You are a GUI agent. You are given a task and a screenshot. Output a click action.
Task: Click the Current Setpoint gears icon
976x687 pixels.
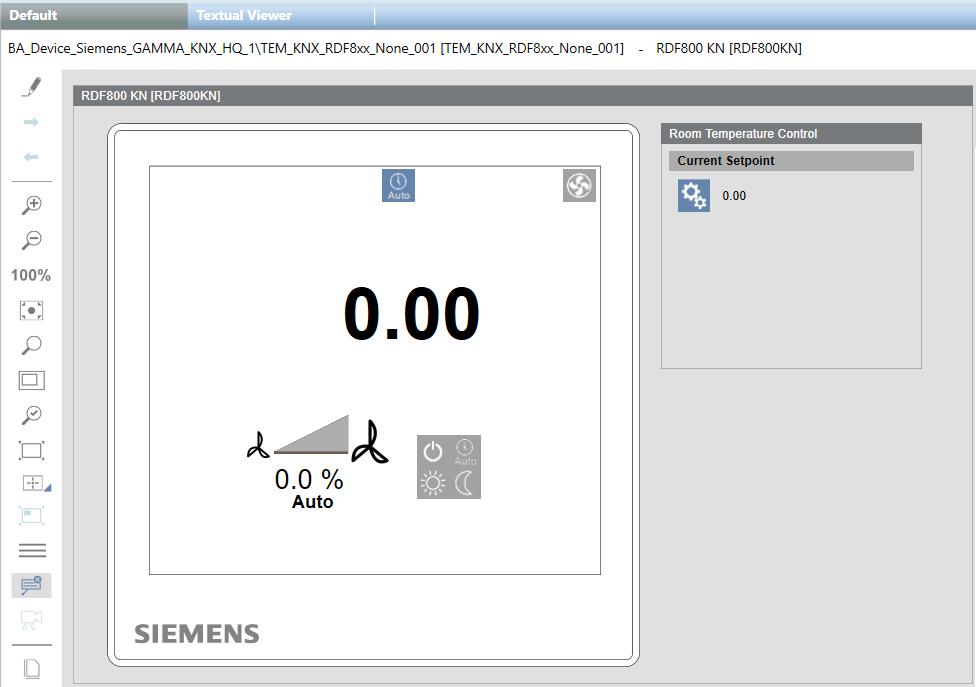(694, 196)
